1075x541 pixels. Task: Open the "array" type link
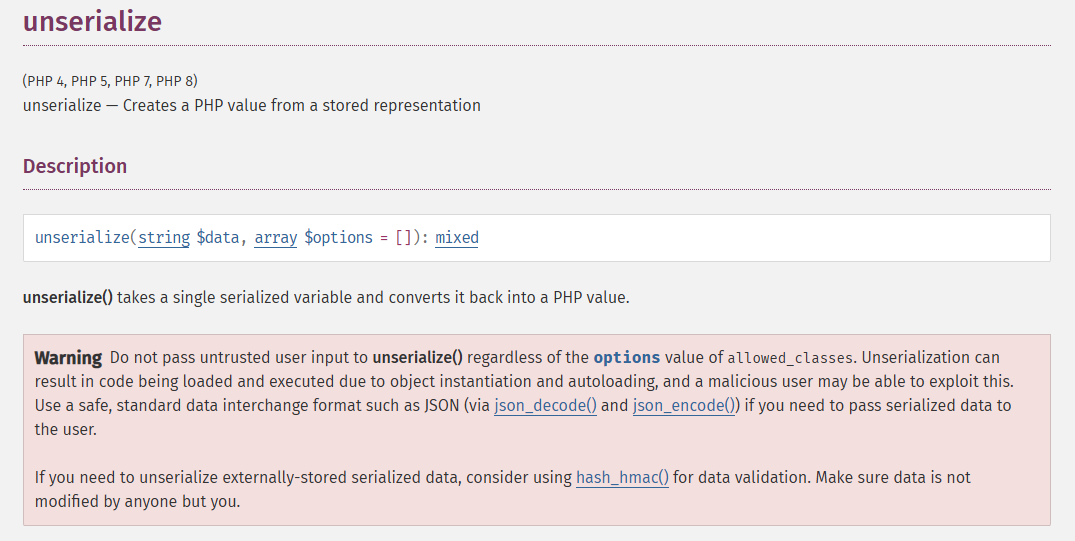point(275,238)
